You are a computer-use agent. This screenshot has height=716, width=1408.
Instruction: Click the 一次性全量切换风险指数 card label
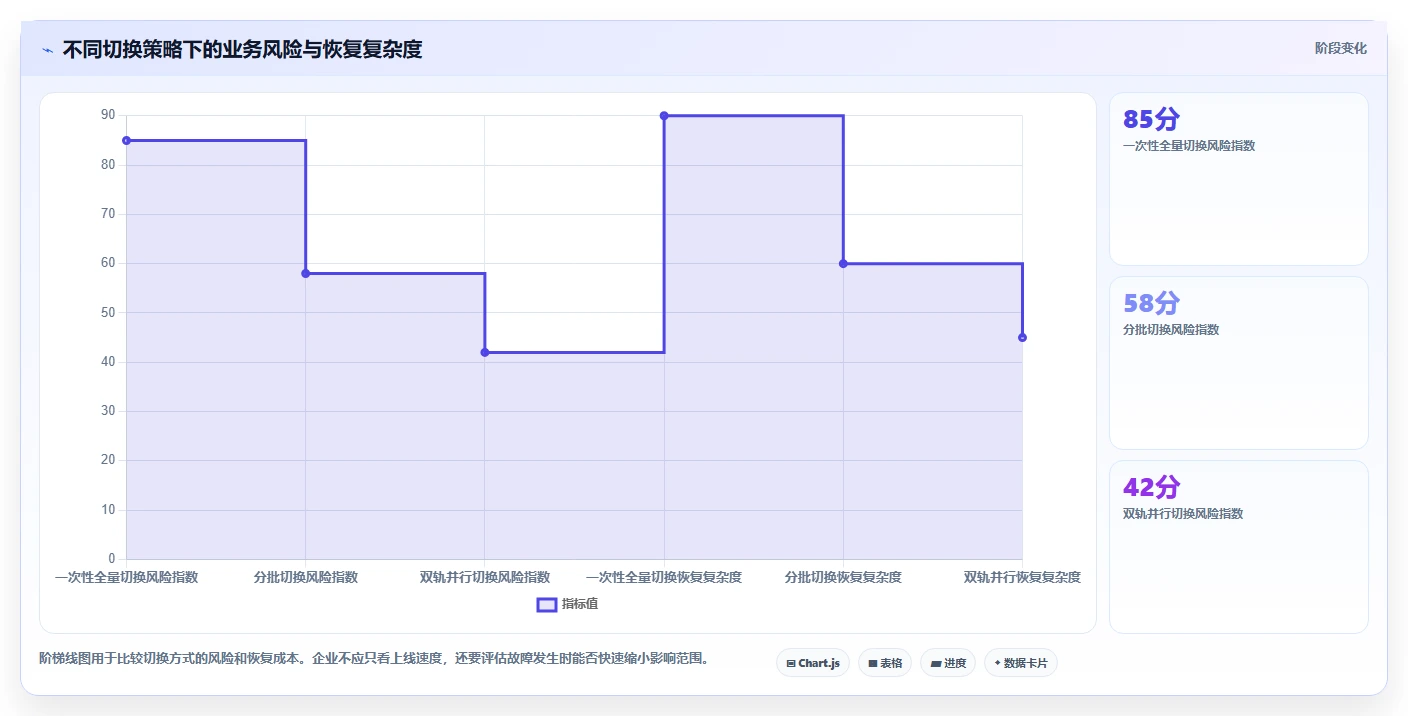coord(1189,146)
